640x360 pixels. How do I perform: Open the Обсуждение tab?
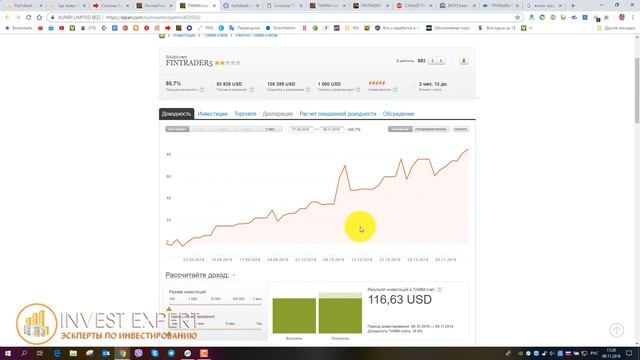click(x=398, y=114)
